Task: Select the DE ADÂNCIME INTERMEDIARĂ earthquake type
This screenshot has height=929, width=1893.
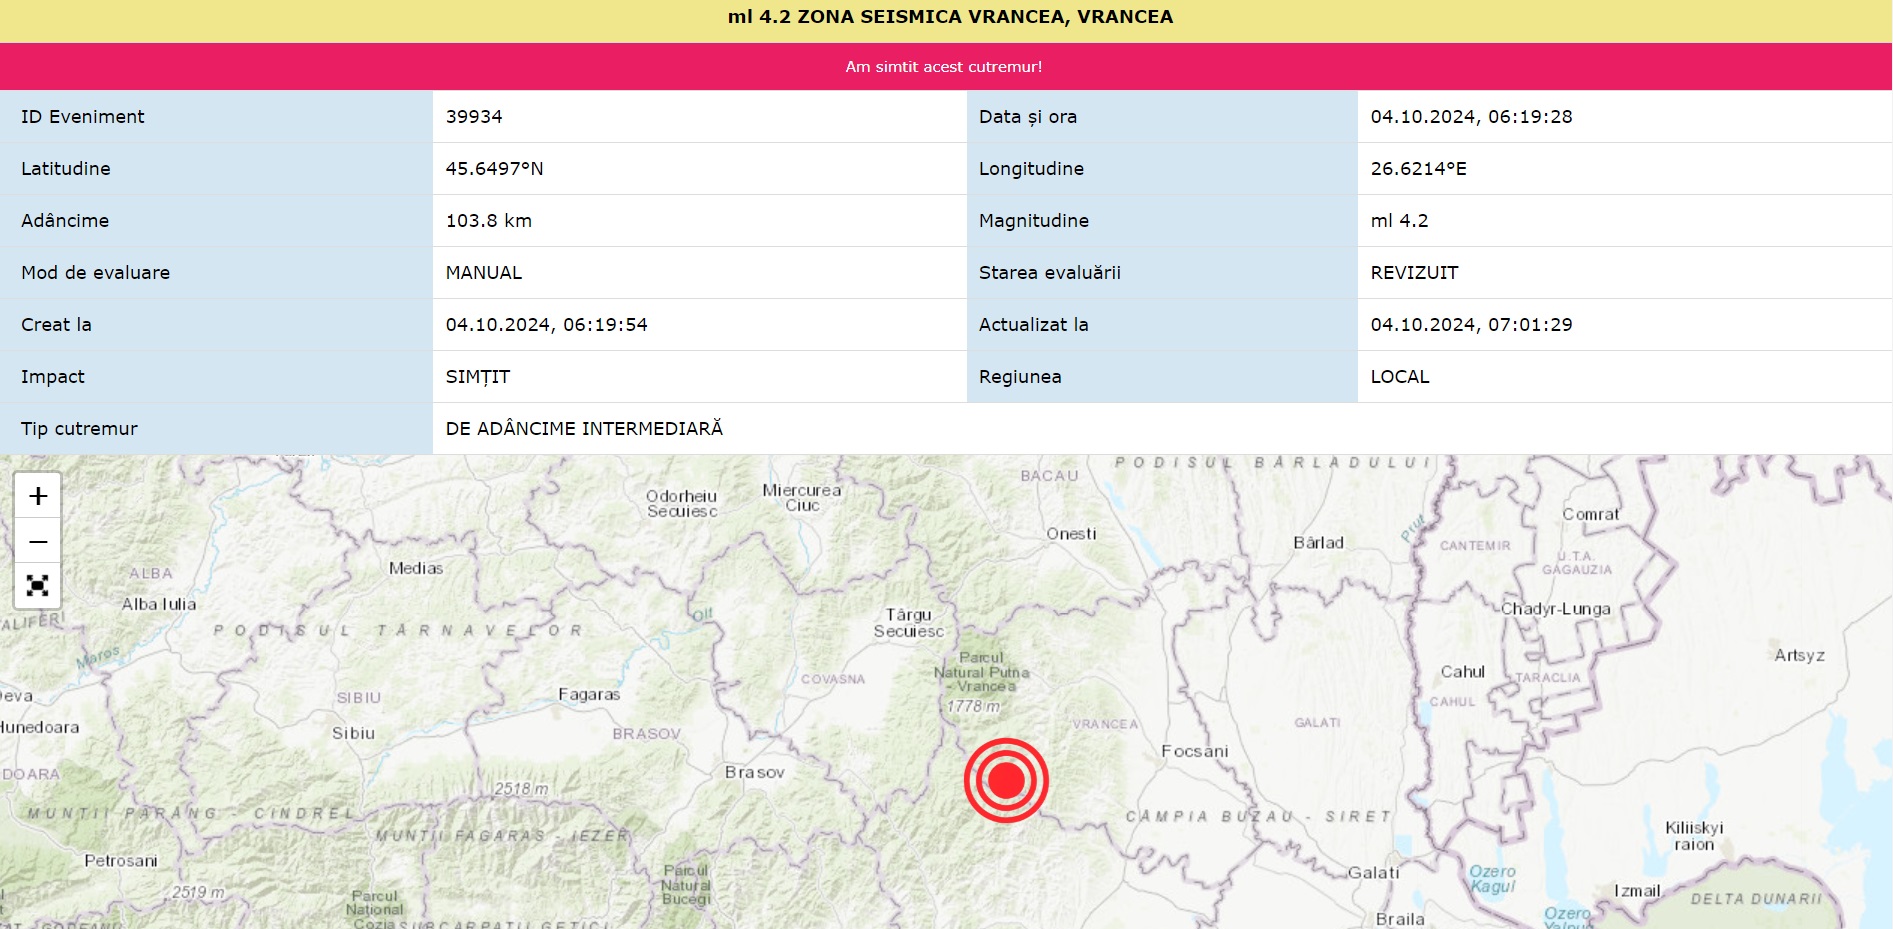Action: (584, 429)
